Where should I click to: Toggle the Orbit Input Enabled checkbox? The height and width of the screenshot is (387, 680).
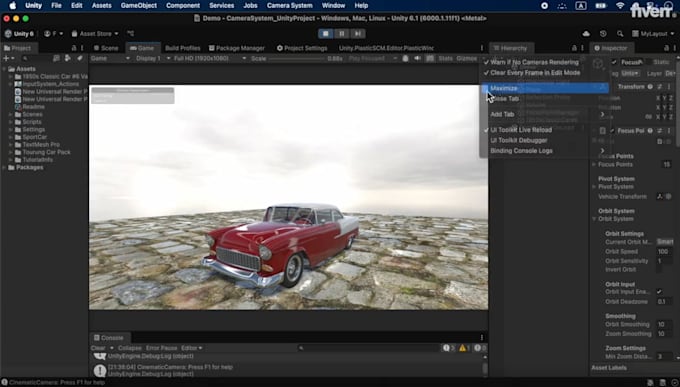(x=659, y=292)
